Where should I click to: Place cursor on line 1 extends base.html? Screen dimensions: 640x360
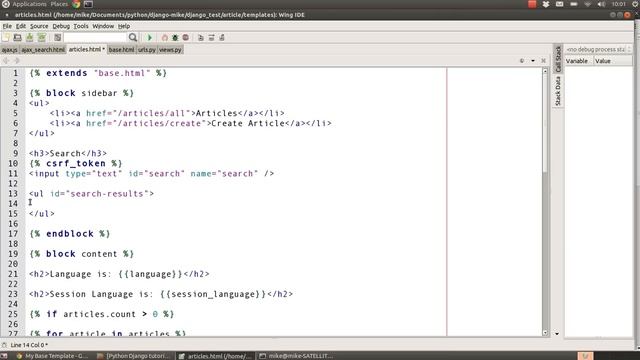[98, 73]
